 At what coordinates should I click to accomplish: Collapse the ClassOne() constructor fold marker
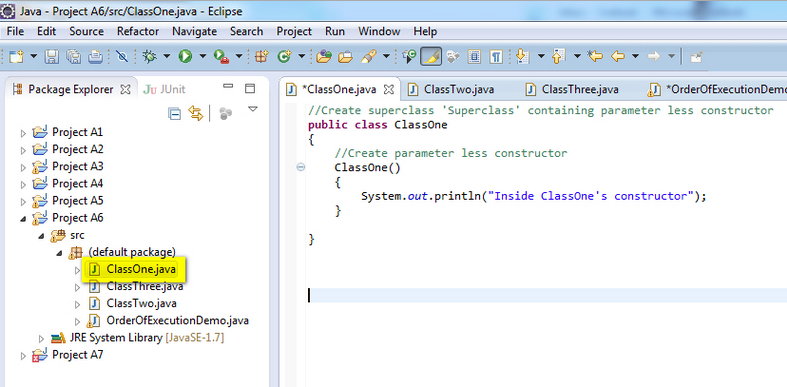point(301,168)
